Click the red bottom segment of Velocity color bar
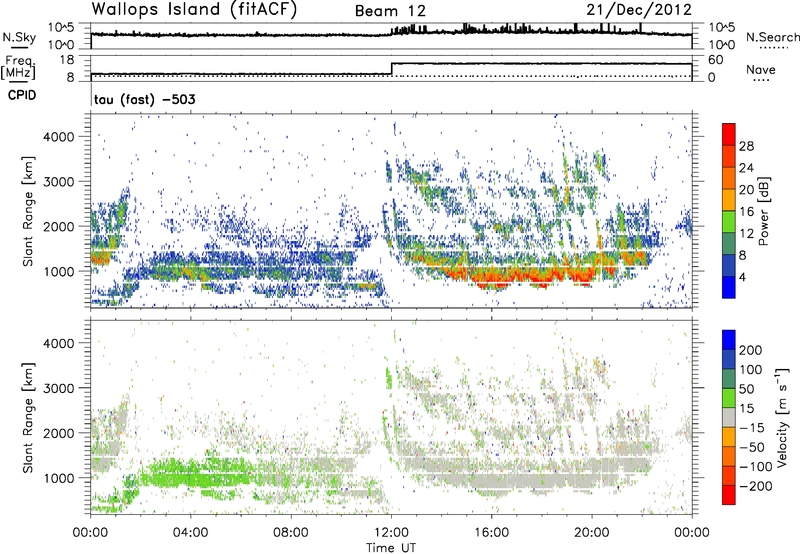800x554 pixels. (x=729, y=495)
